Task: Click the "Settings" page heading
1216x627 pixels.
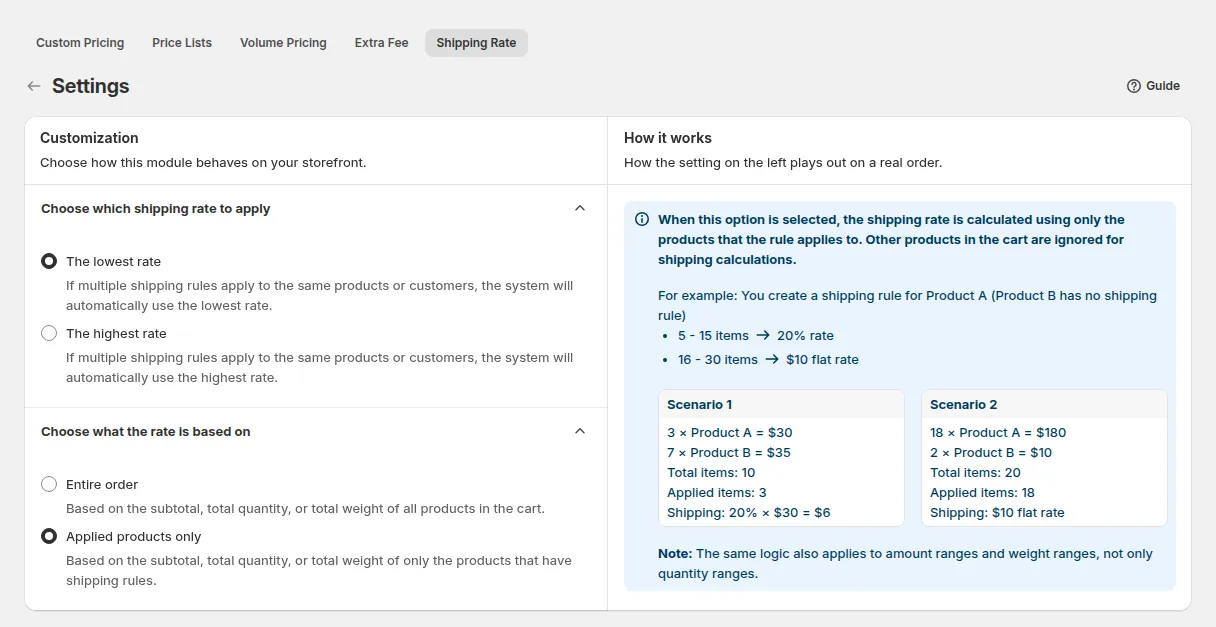Action: (91, 86)
